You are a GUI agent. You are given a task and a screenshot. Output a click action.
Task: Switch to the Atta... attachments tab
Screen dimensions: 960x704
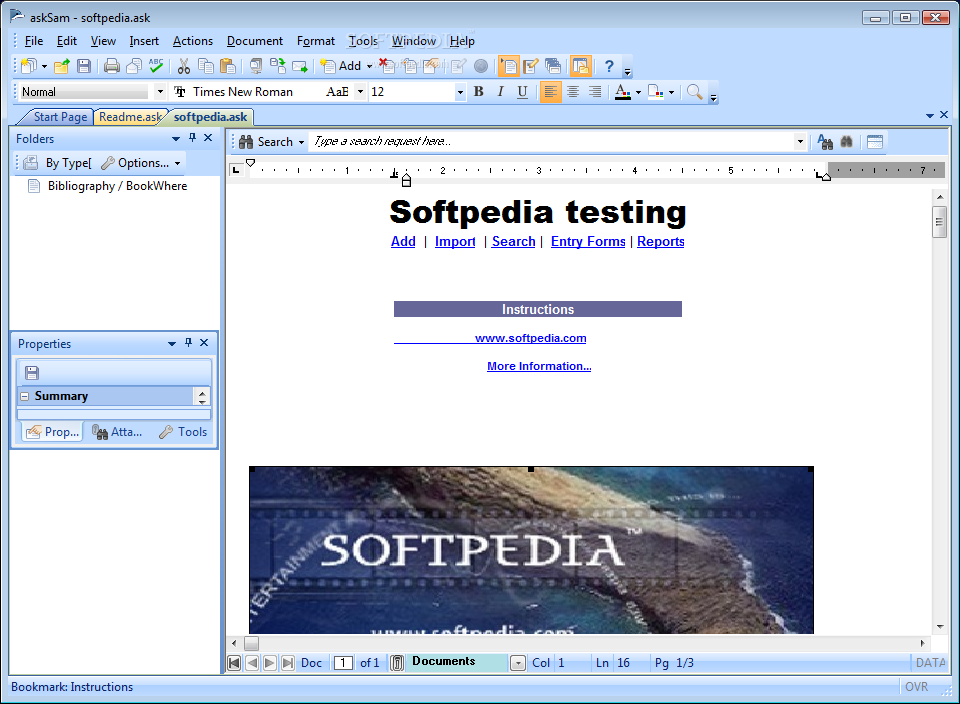coord(118,432)
